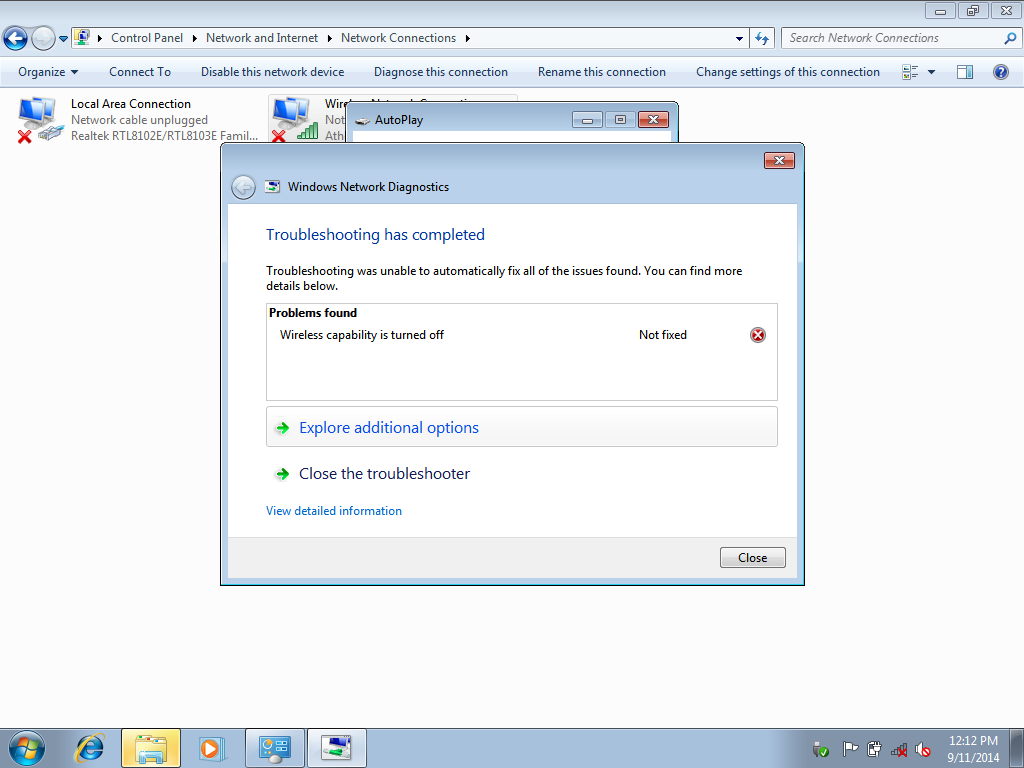Click the muted volume tray icon

pyautogui.click(x=923, y=750)
